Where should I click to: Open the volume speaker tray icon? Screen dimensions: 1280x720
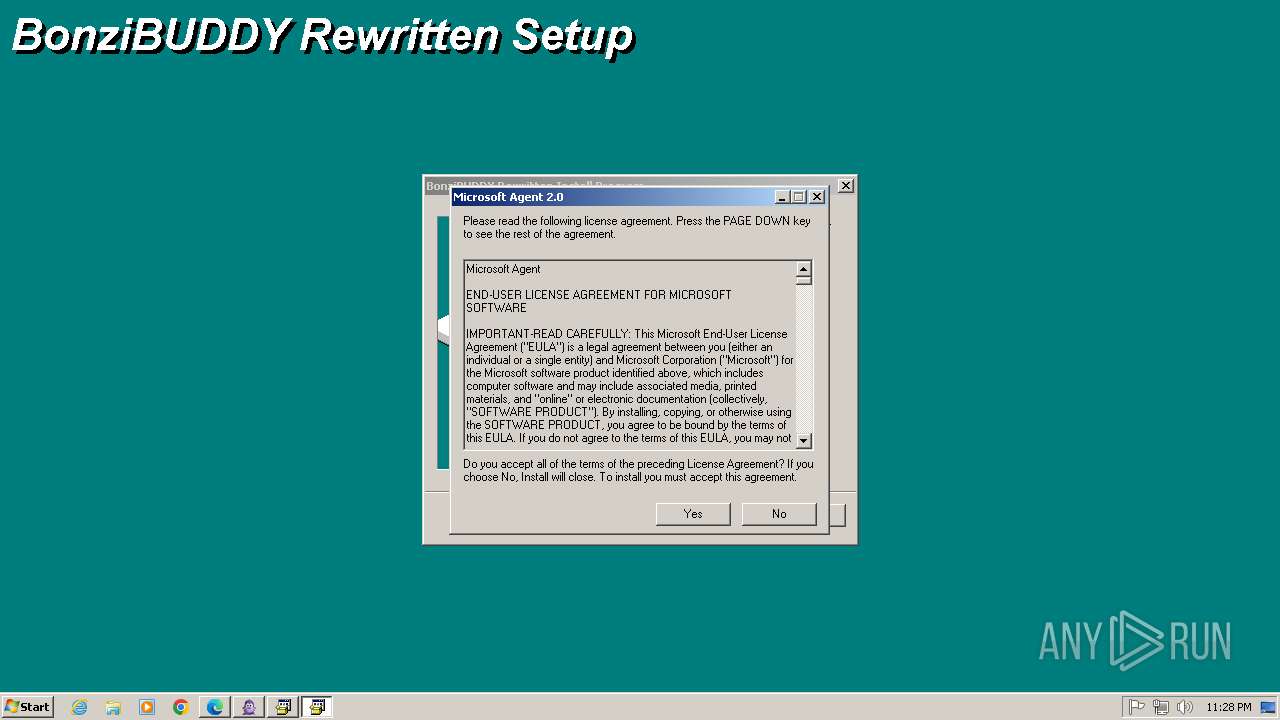[x=1185, y=707]
